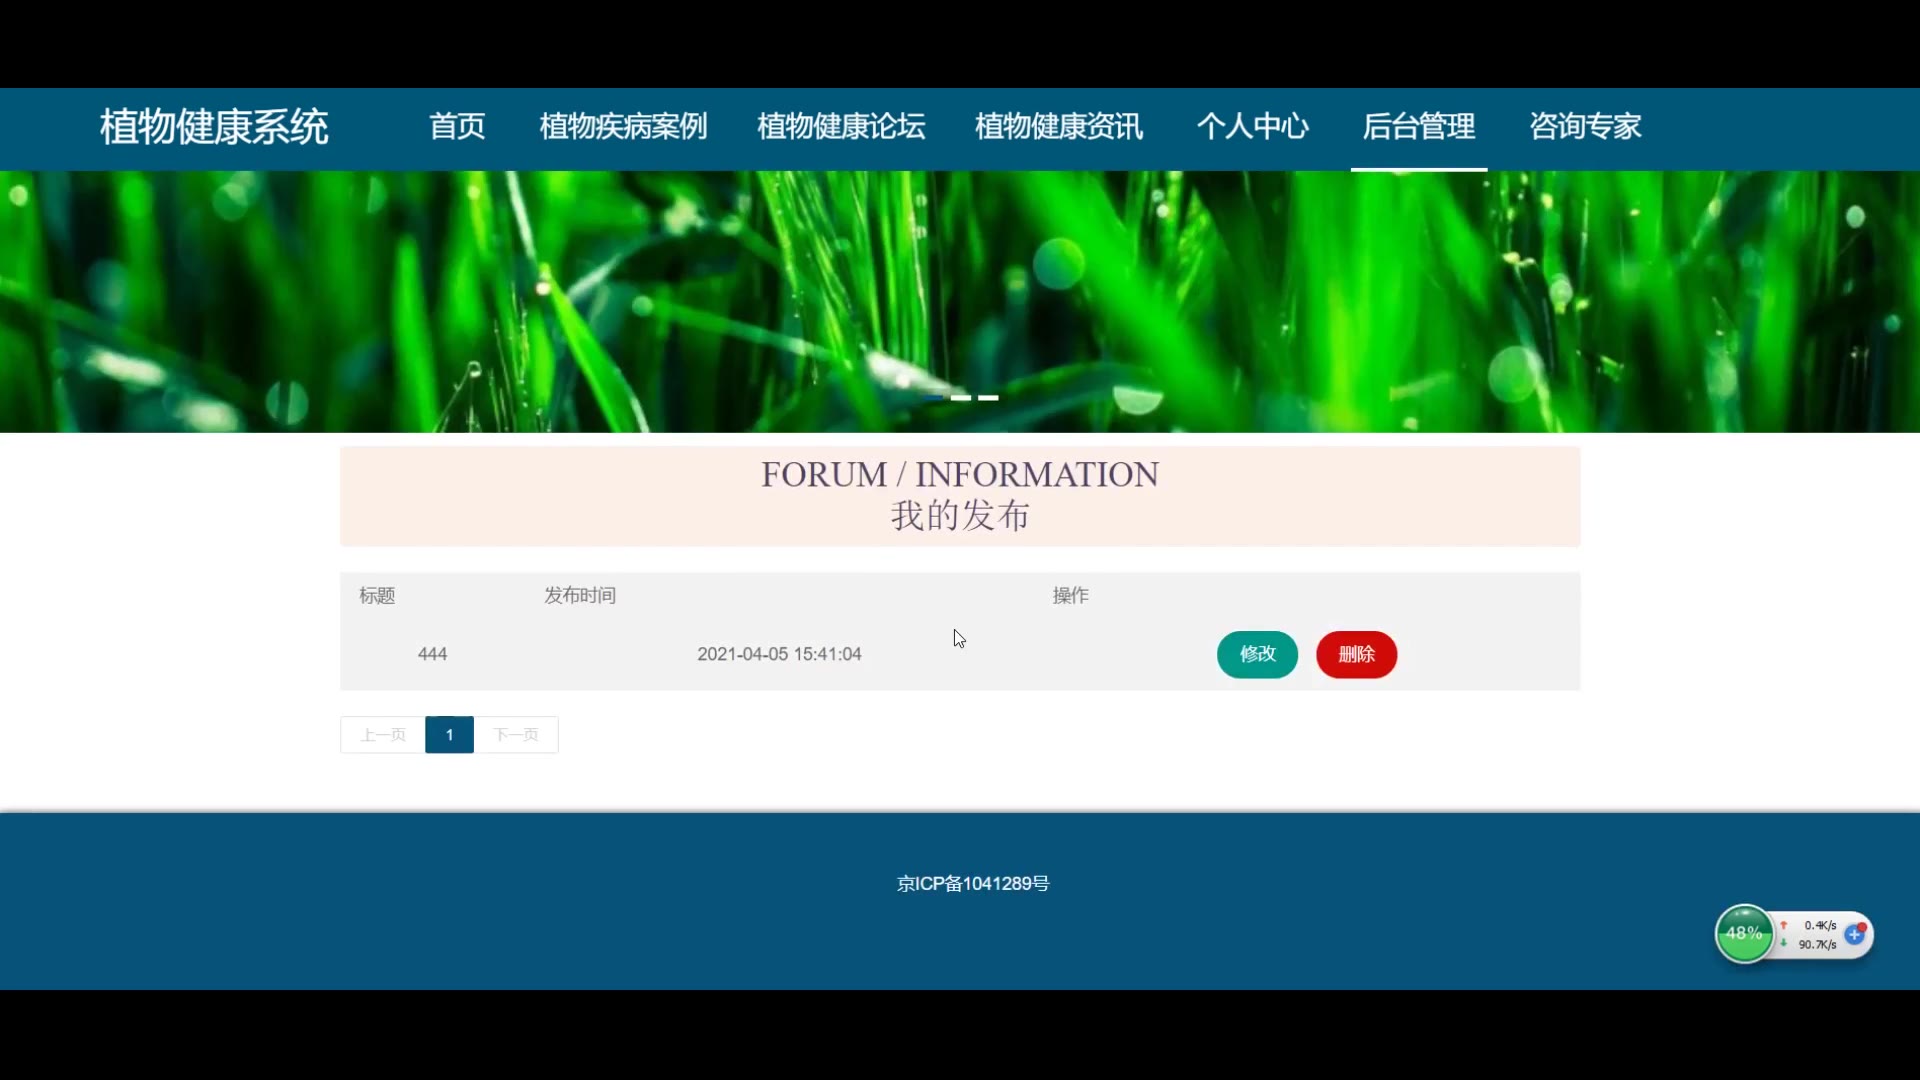Go to 植物疾病案例 section
Image resolution: width=1920 pixels, height=1080 pixels.
click(623, 127)
